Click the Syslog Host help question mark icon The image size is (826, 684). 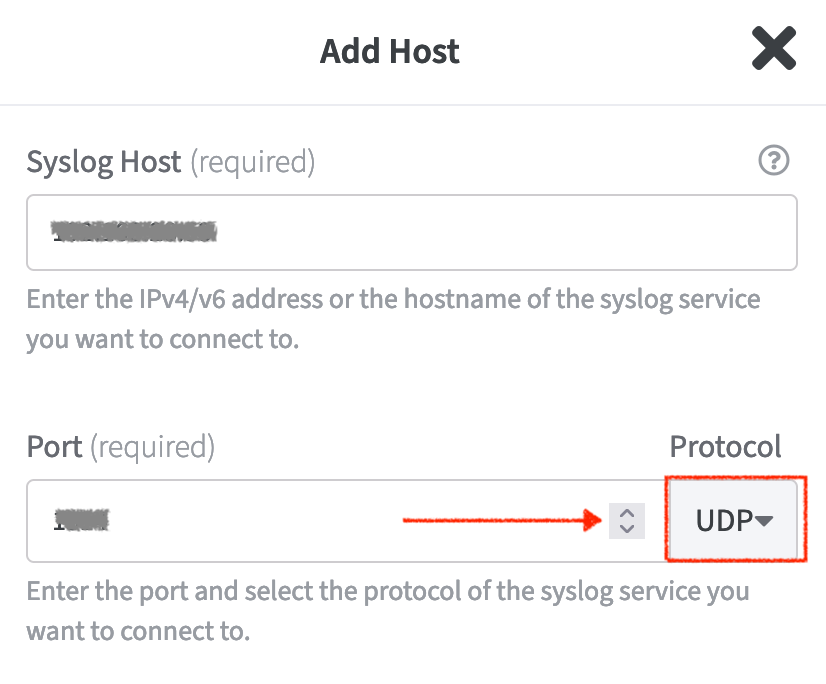pyautogui.click(x=774, y=161)
